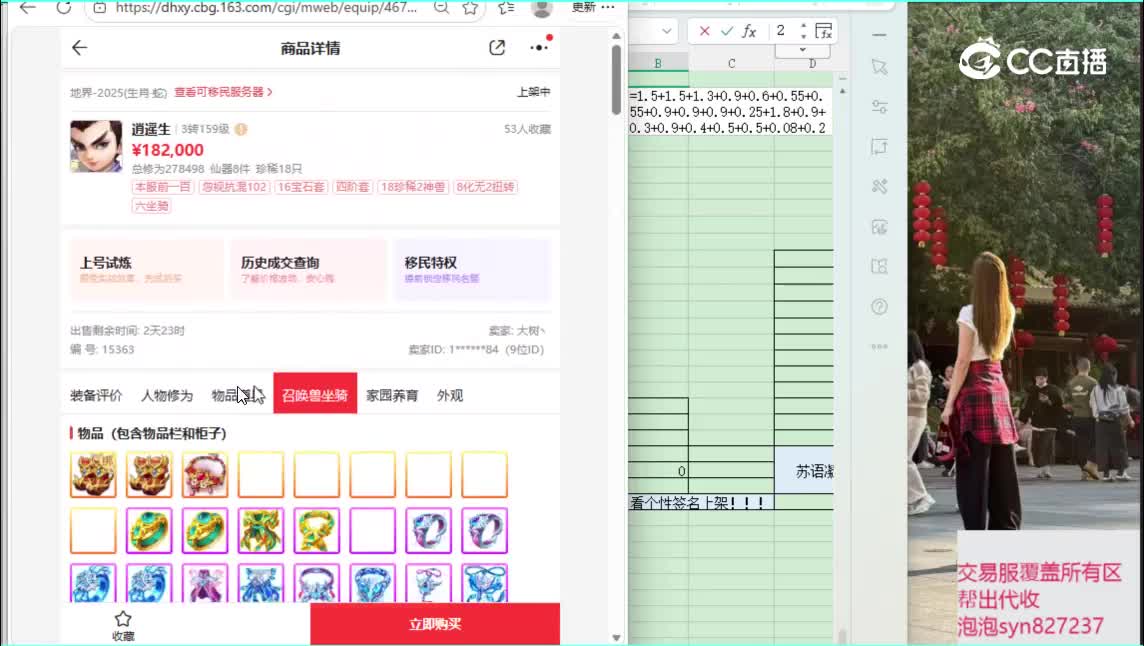Screen dimensions: 1144x646
Task: Click the red 立即购买 button
Action: (435, 624)
